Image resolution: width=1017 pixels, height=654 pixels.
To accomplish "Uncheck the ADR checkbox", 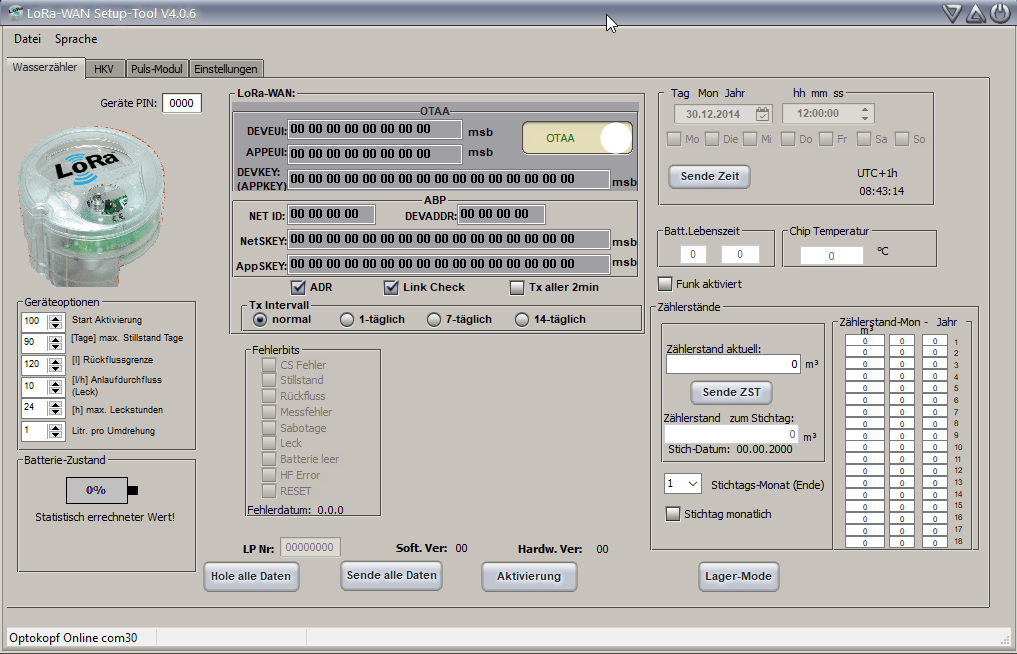I will 298,287.
